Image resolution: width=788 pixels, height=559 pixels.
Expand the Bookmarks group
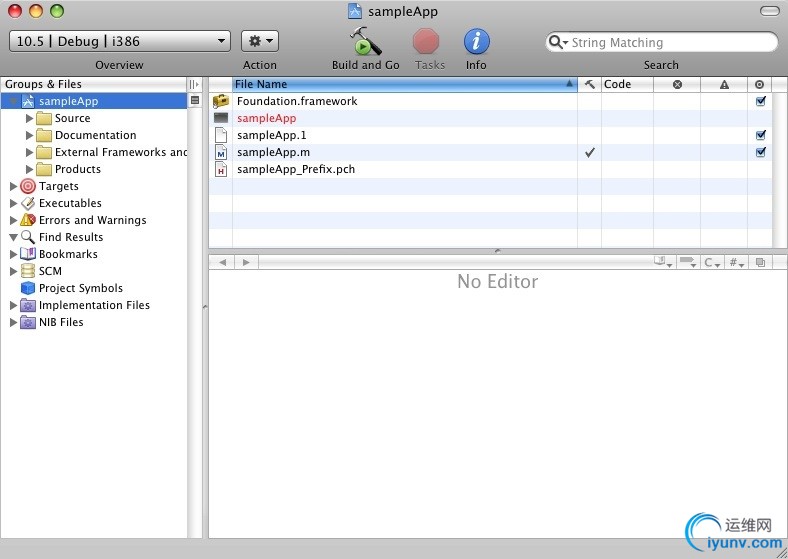tap(13, 254)
